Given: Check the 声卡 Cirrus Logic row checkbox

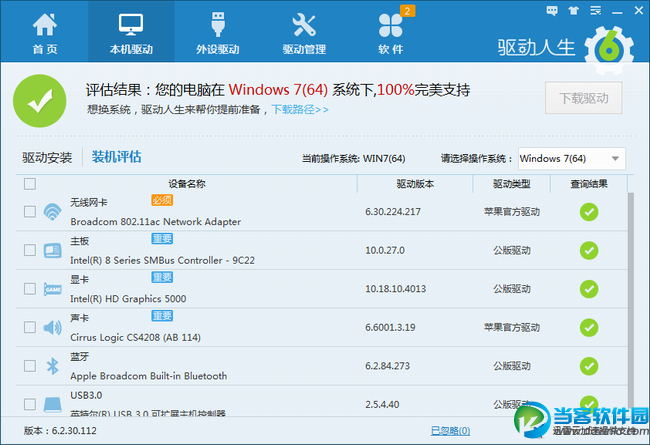Looking at the screenshot, I should (x=30, y=327).
